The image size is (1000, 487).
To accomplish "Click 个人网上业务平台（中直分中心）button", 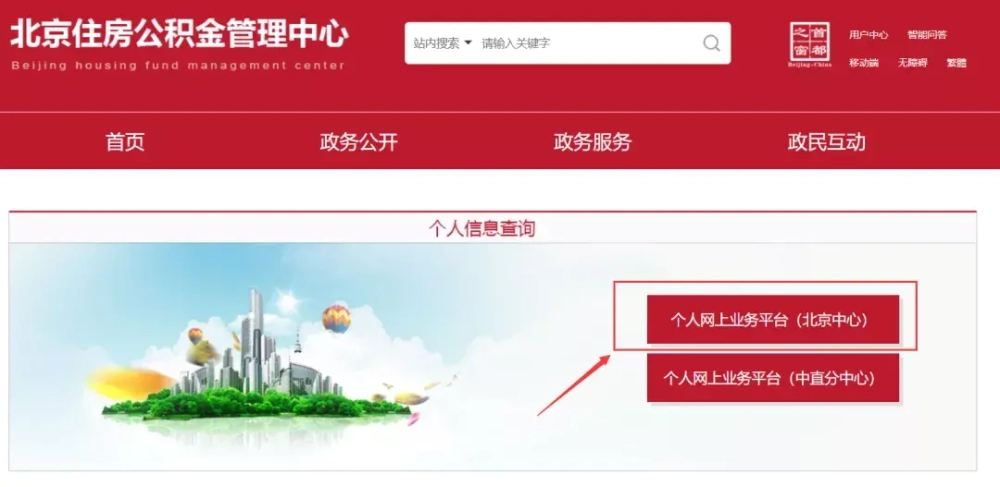I will 773,378.
